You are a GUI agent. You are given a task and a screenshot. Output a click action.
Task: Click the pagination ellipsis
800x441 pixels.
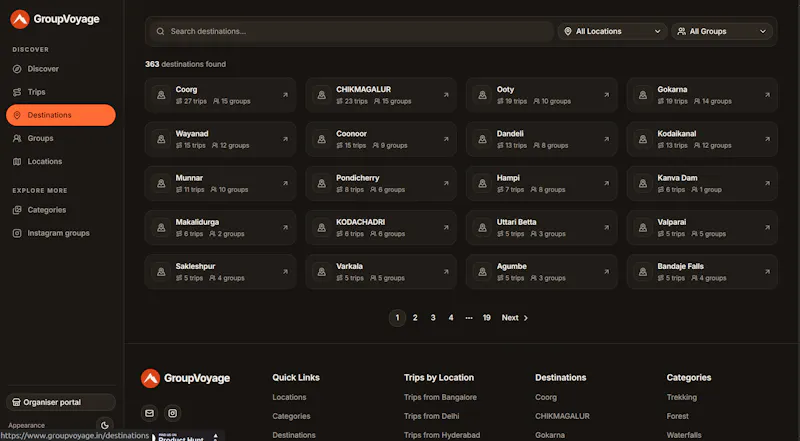(x=469, y=318)
